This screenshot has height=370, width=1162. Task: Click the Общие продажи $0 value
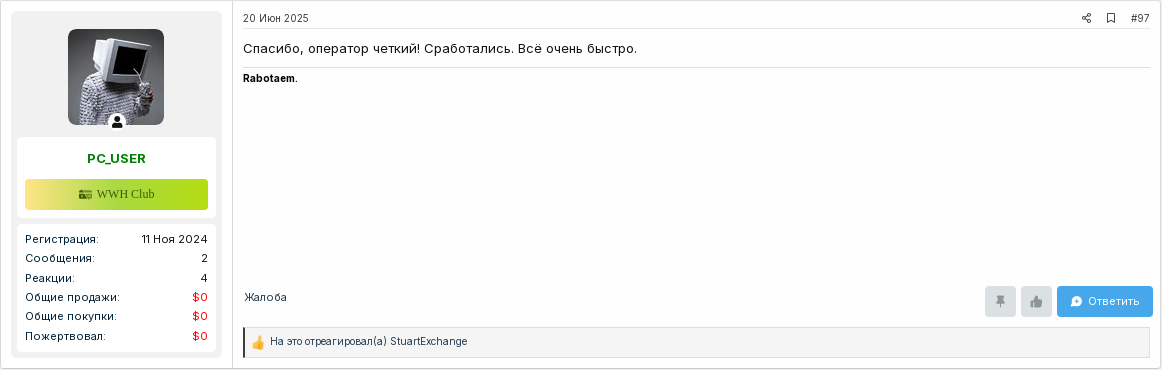click(x=200, y=297)
